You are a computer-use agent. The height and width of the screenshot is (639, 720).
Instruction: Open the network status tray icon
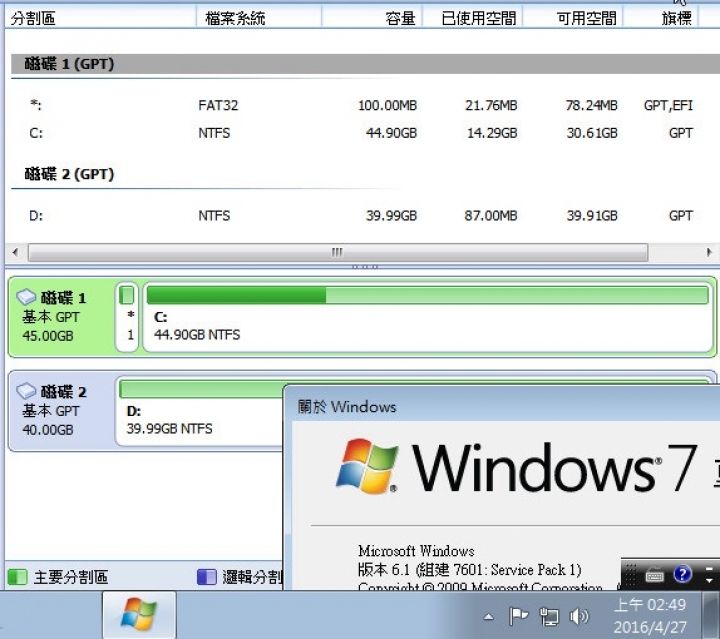click(549, 617)
